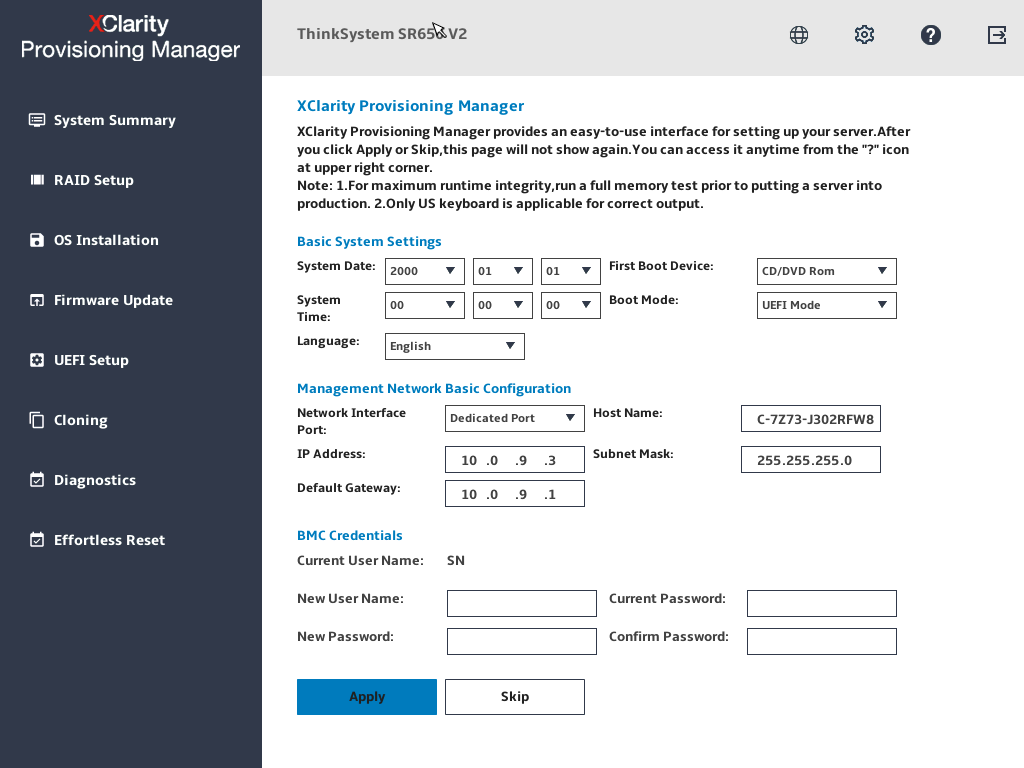Click the Effortless Reset sidebar icon

37,540
